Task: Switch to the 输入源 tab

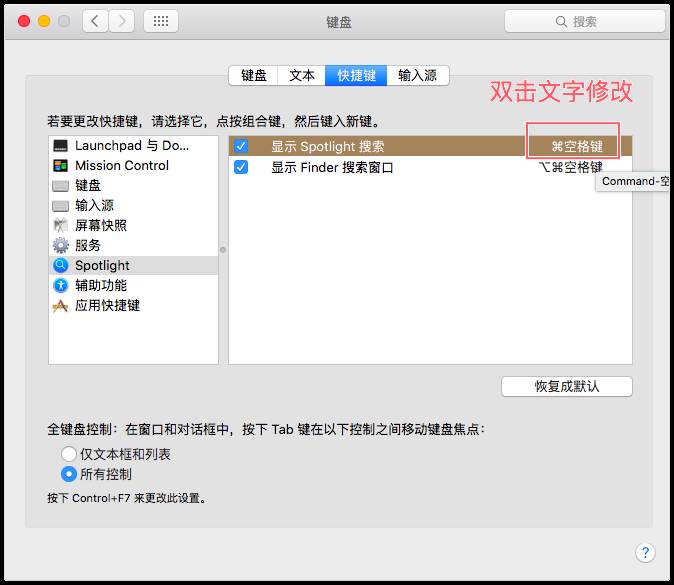Action: pyautogui.click(x=418, y=75)
